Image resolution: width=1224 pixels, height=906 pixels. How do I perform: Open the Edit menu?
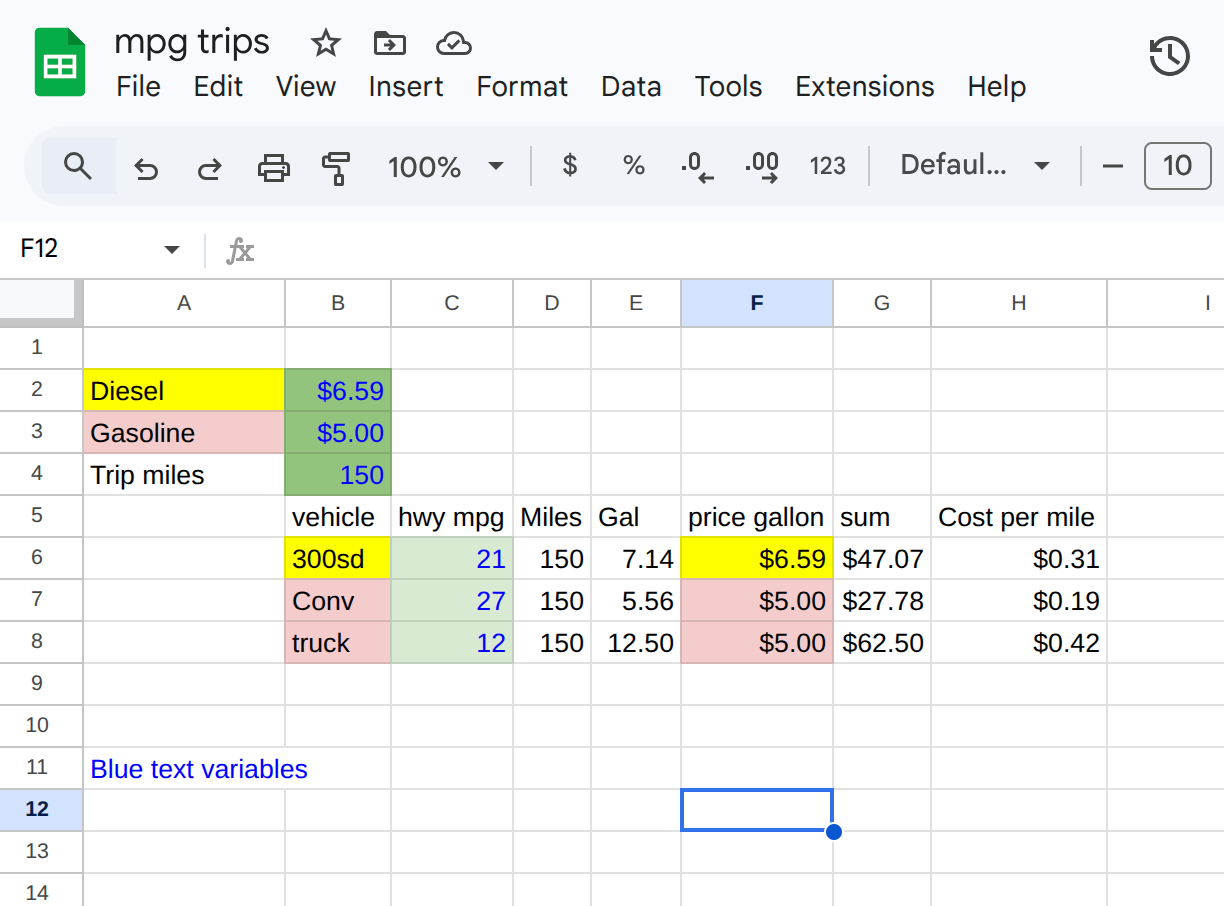pyautogui.click(x=218, y=87)
